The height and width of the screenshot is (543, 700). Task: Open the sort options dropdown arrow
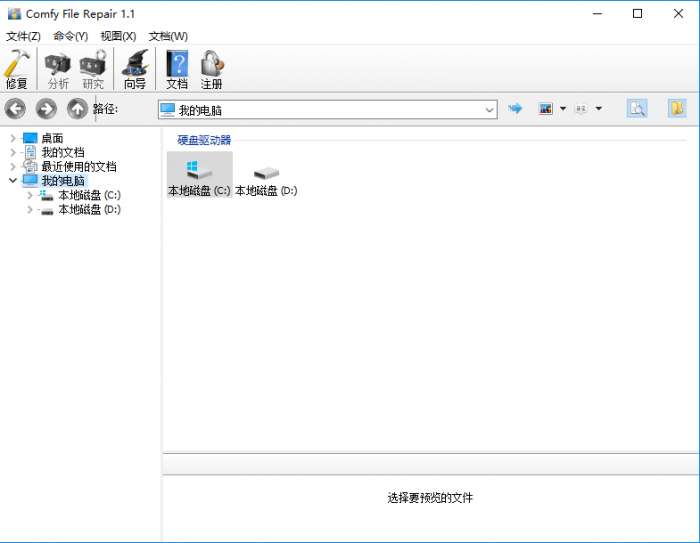click(599, 109)
